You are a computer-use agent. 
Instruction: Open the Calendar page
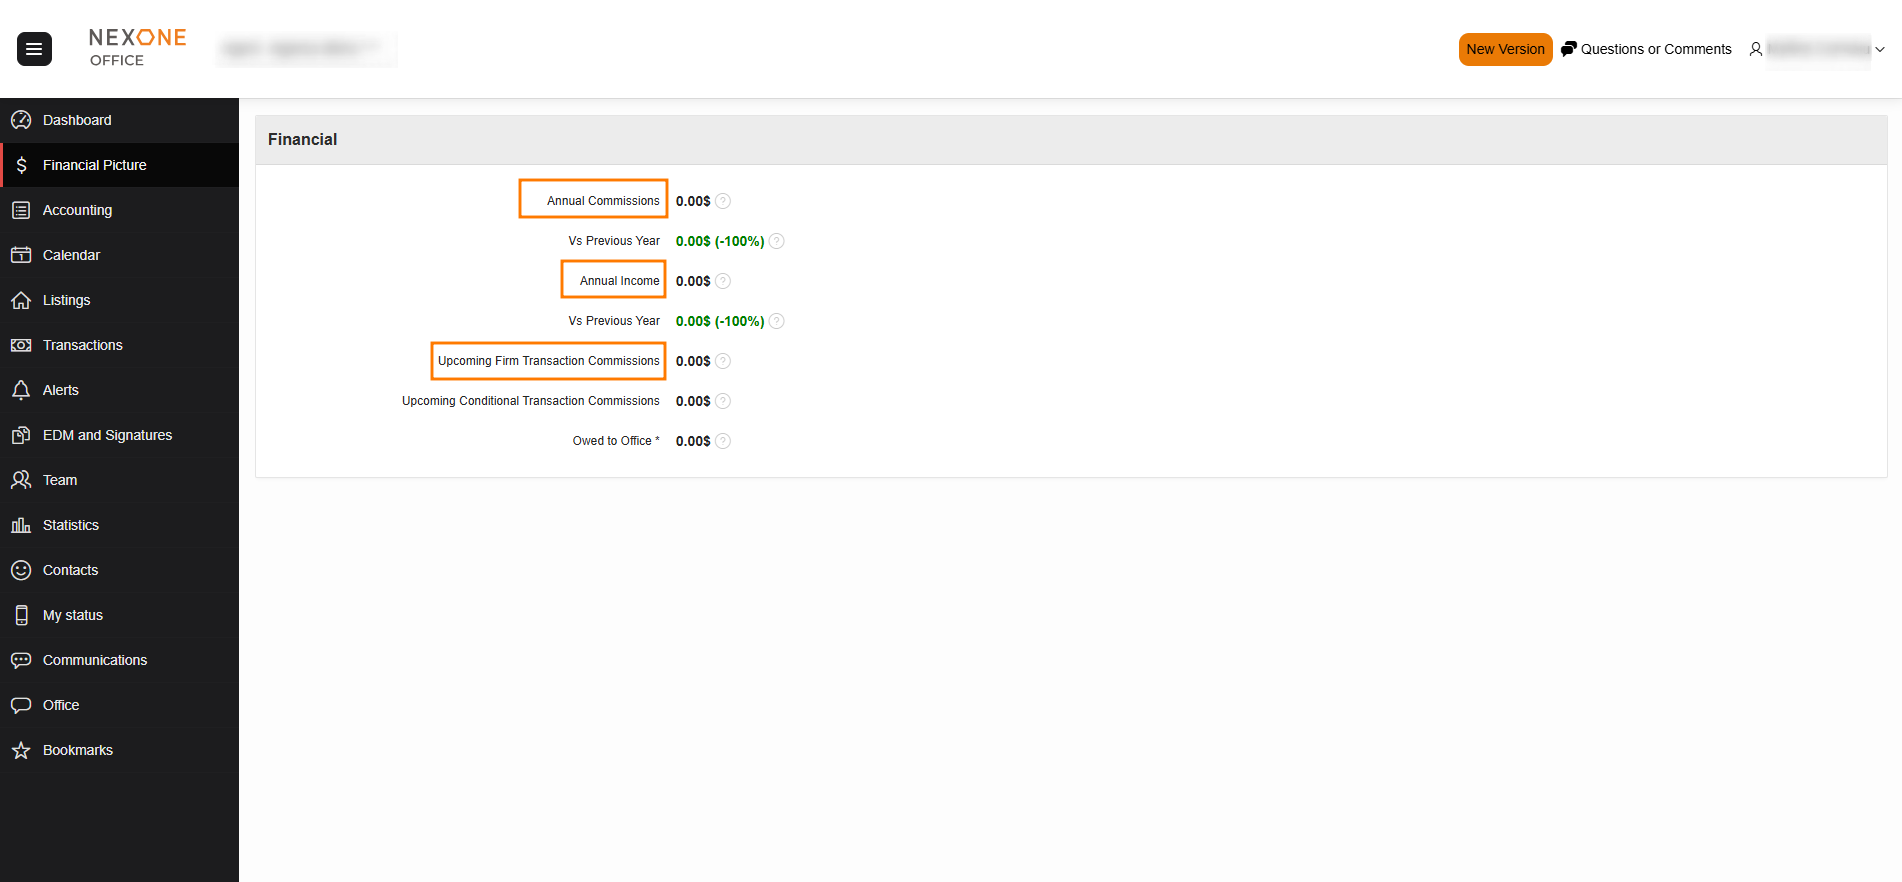click(71, 255)
